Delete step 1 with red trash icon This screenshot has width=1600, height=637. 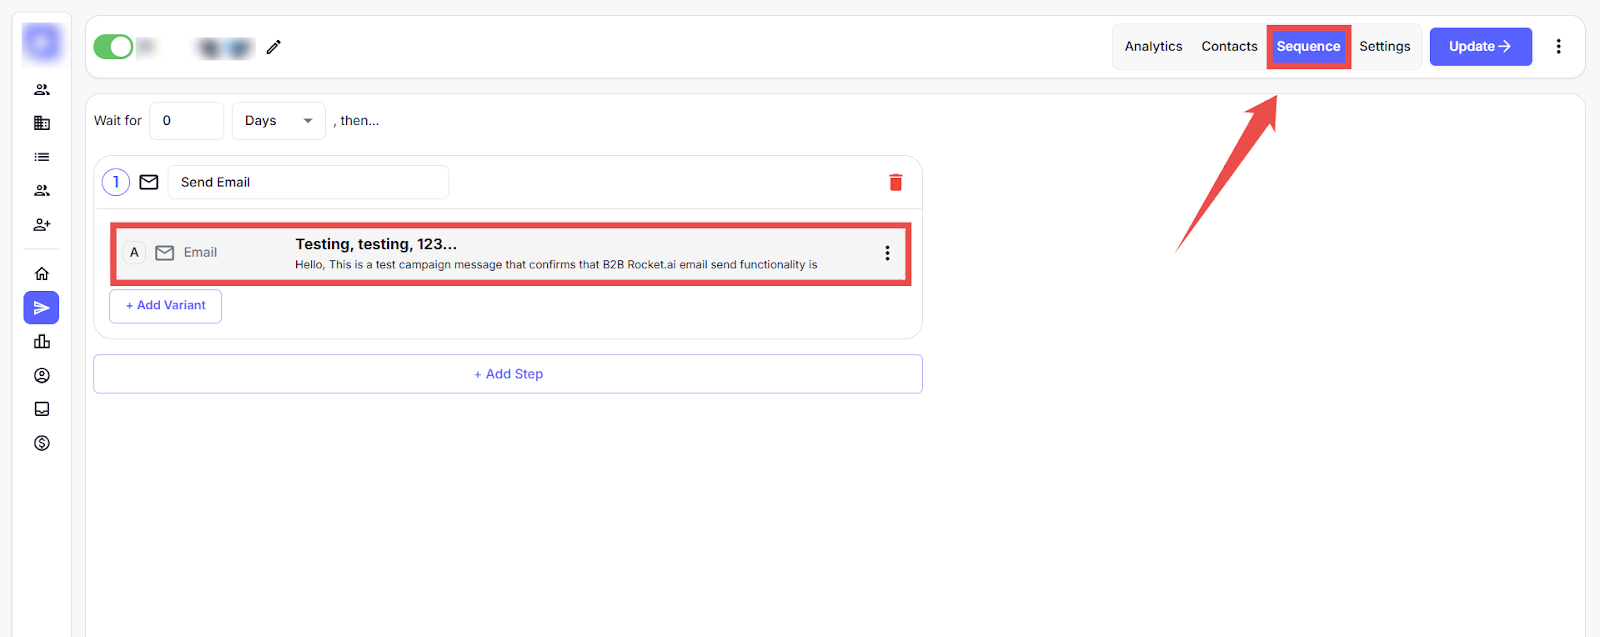point(895,182)
